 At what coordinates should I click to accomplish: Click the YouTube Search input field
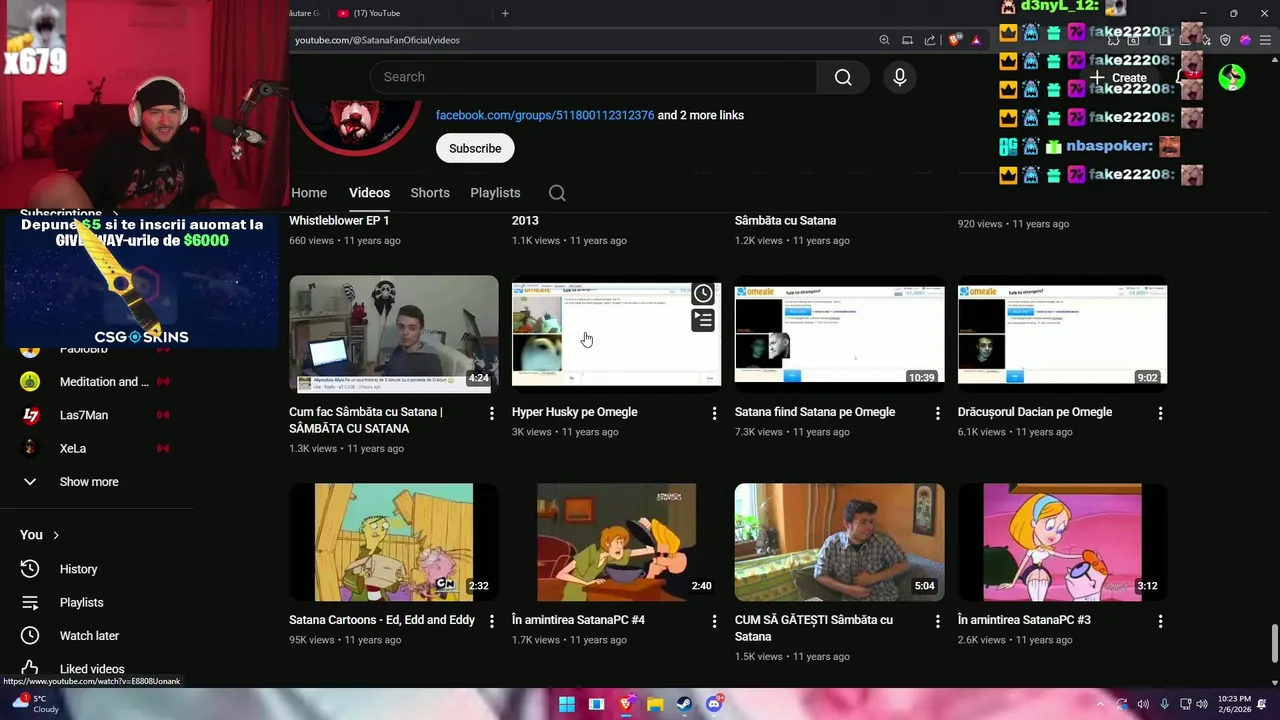point(593,77)
